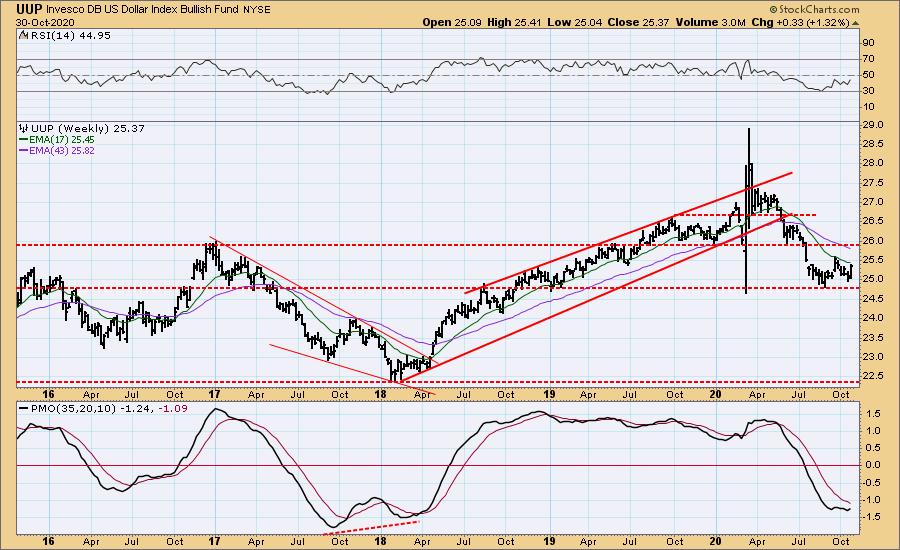Open the StockCharts.com copyright link
The width and height of the screenshot is (900, 550).
pyautogui.click(x=814, y=9)
